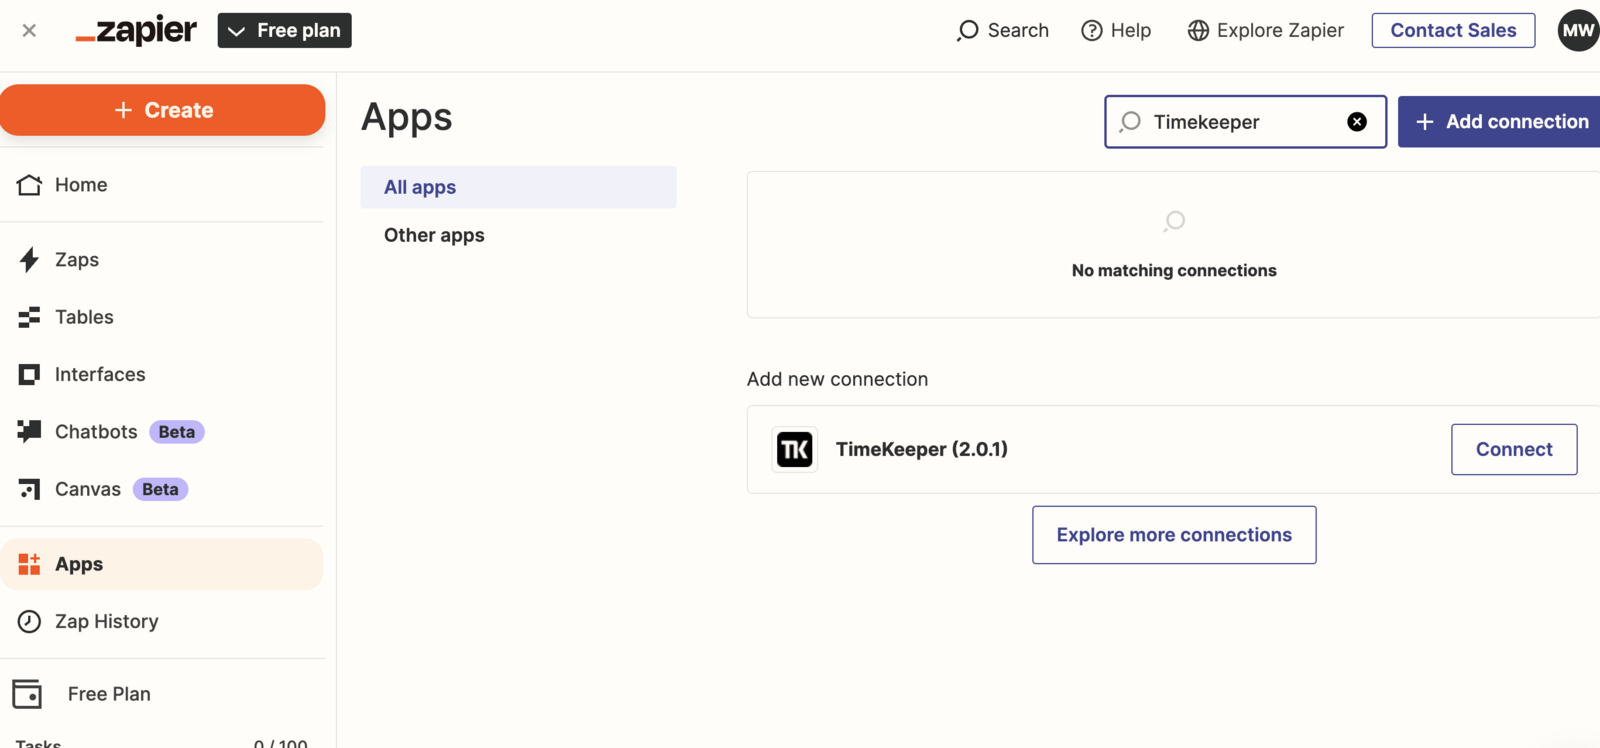Click the question mark Help icon
Screen dimensions: 1600x748
1092,31
